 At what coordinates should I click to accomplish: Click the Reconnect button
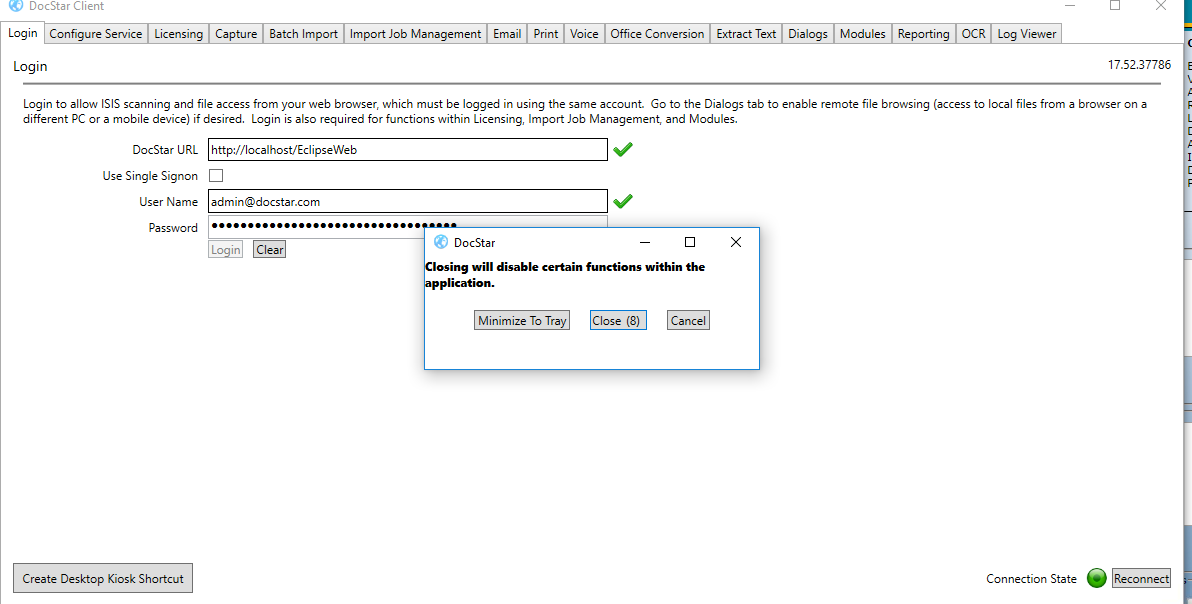pyautogui.click(x=1141, y=578)
